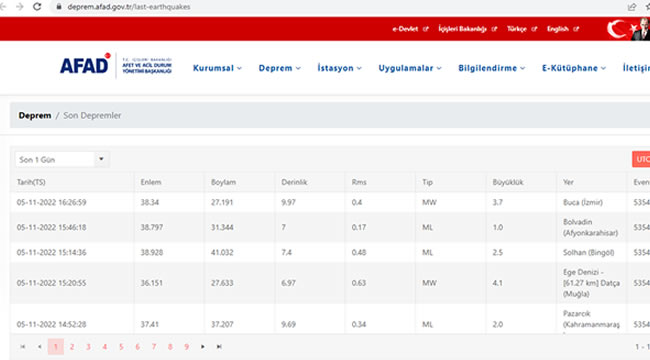Click the dropdown arrow beside Son 1 Gün
This screenshot has width=650, height=360.
click(101, 159)
